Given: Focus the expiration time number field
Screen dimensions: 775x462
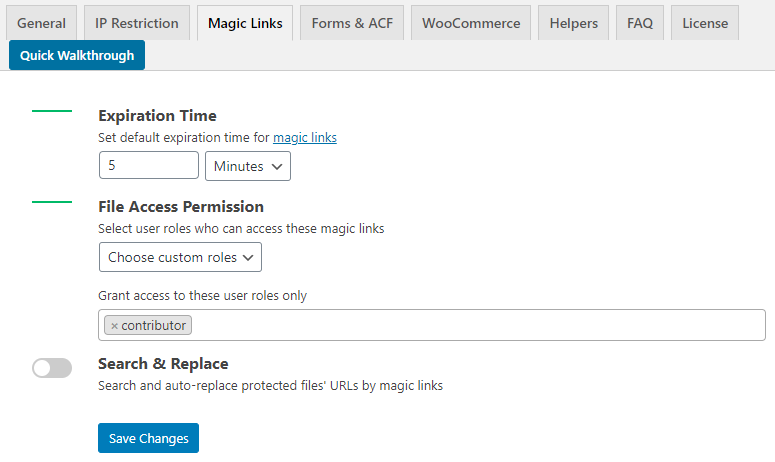Looking at the screenshot, I should 149,166.
